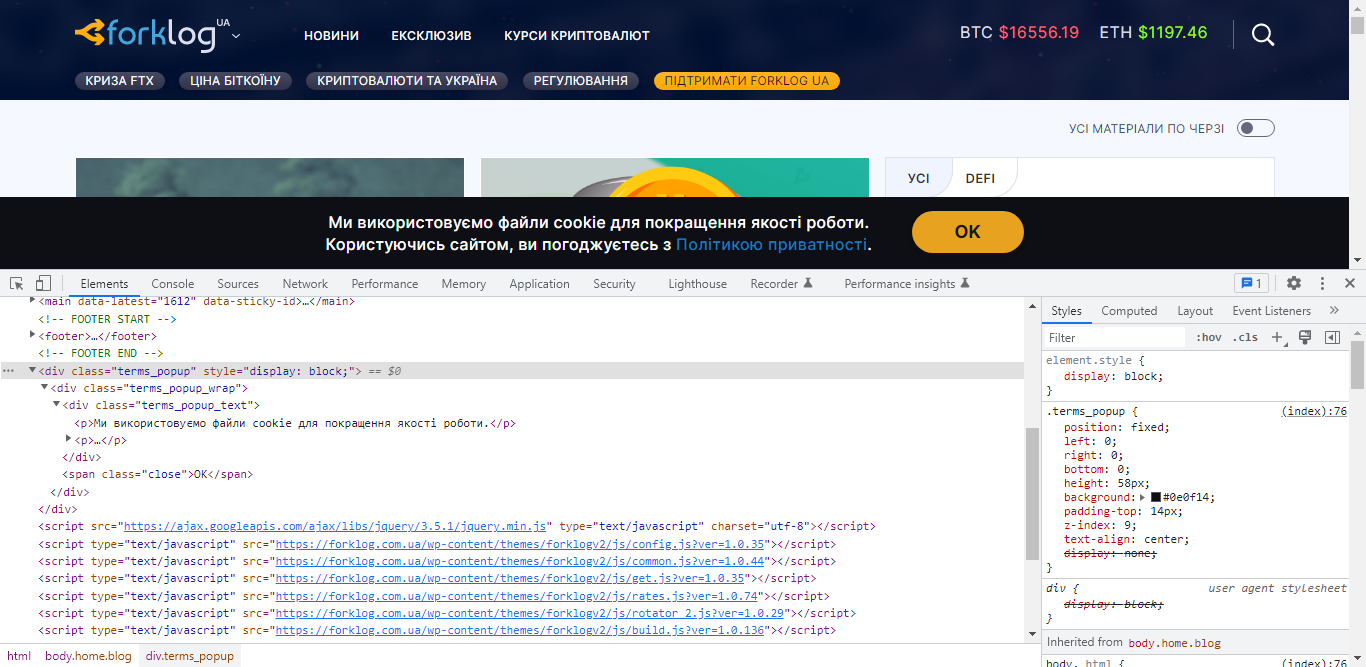Viewport: 1366px width, 667px height.
Task: Select the body.home.blog breadcrumb
Action: pyautogui.click(x=88, y=656)
